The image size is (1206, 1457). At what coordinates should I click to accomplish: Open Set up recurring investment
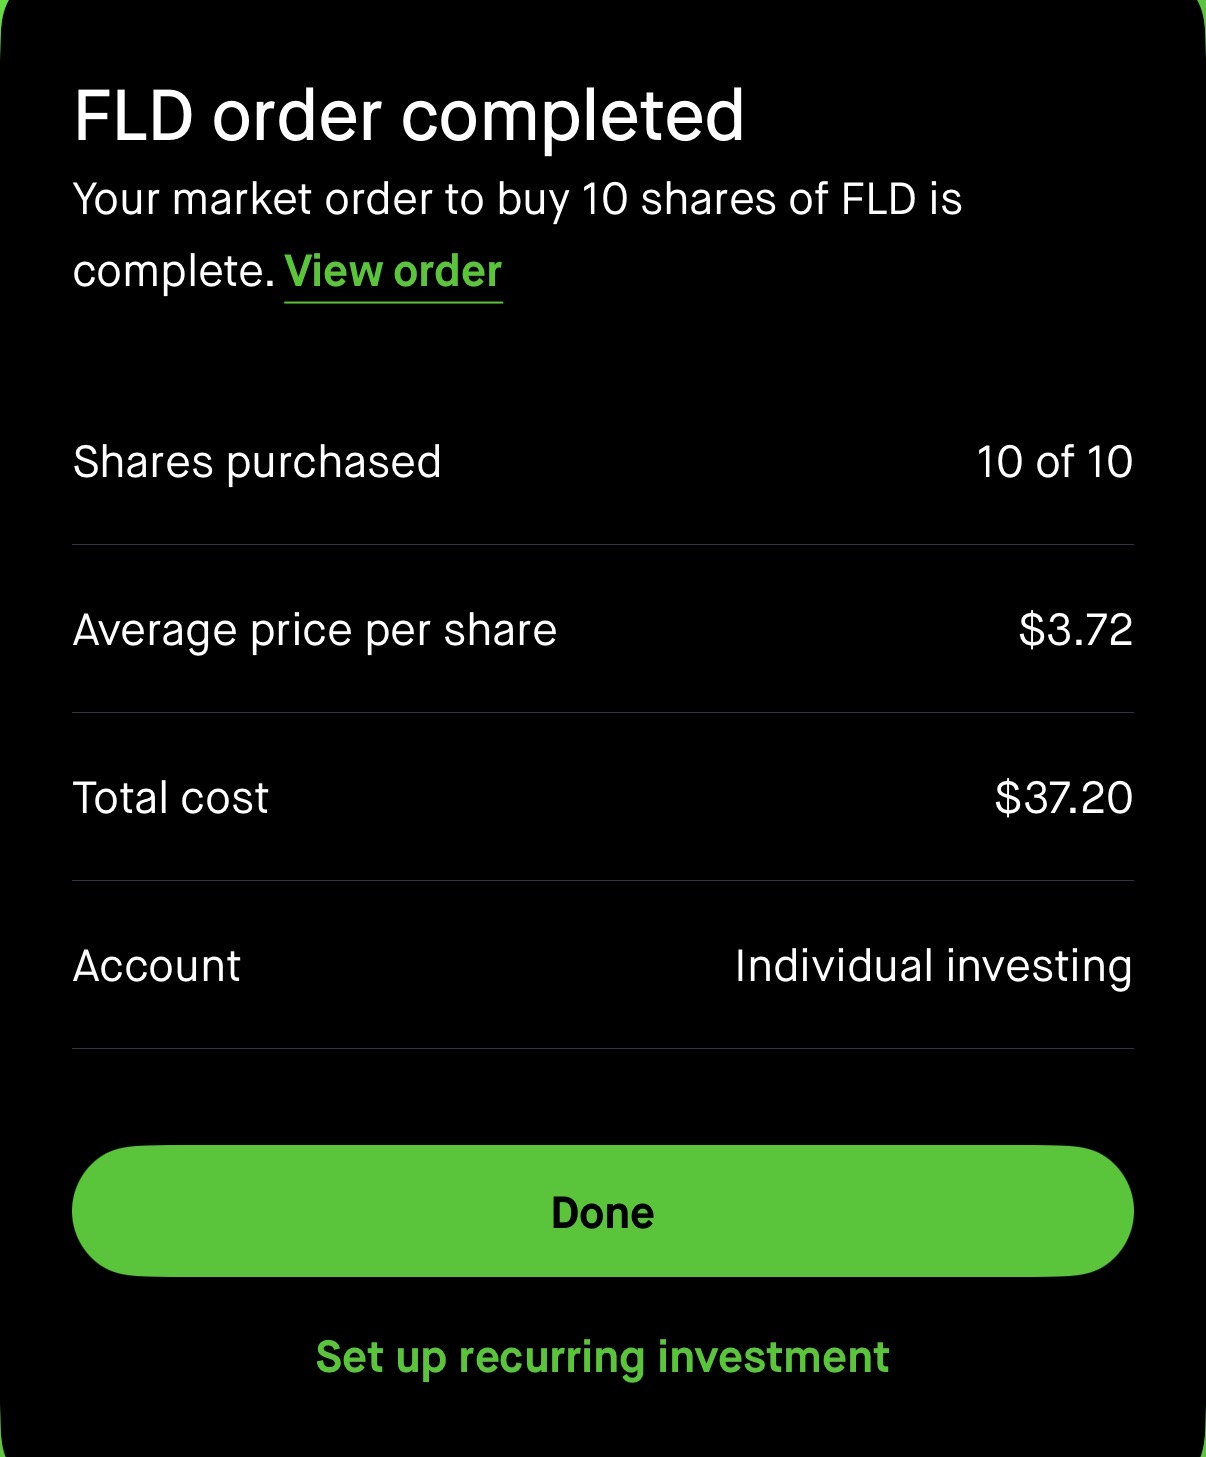click(x=602, y=1357)
